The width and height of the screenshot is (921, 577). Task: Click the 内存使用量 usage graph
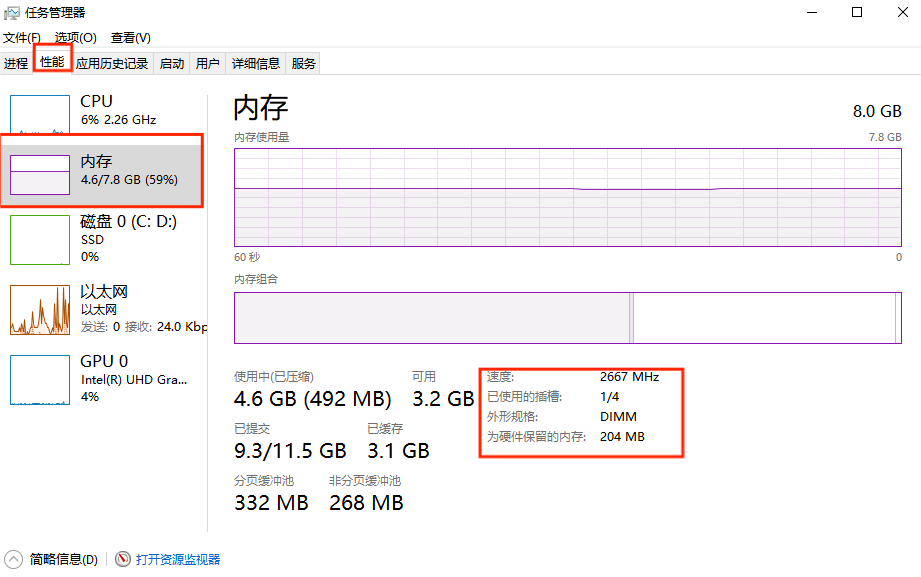coord(567,197)
